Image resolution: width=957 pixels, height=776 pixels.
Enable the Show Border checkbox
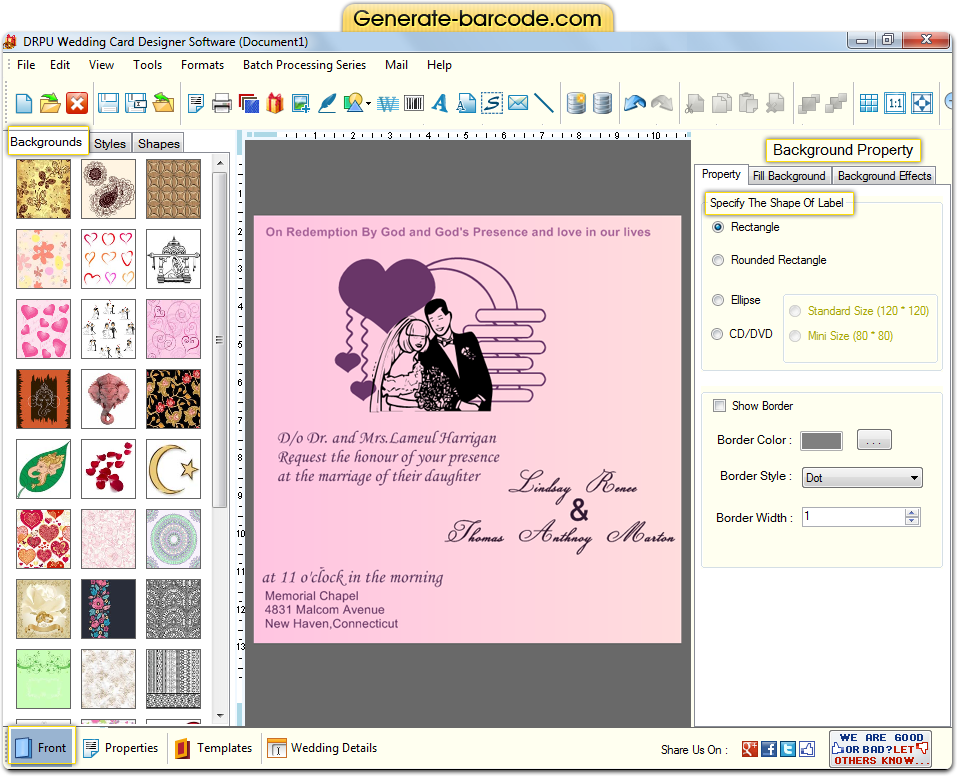coord(720,406)
